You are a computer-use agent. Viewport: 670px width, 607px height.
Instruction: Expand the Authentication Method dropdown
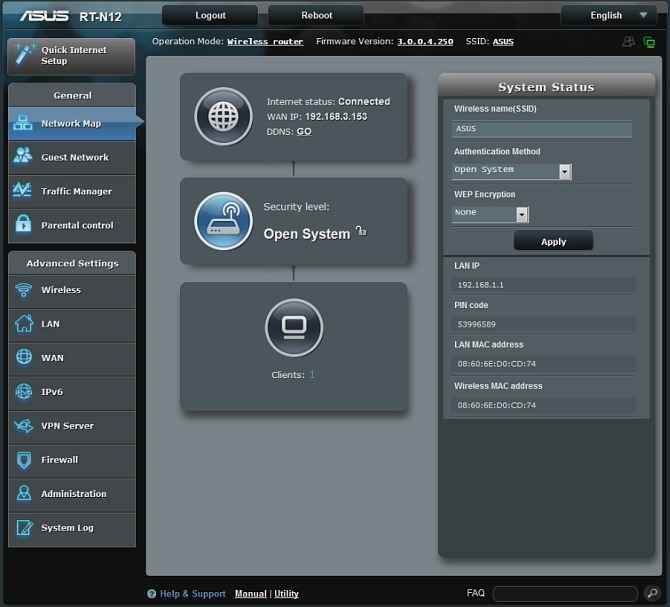tap(565, 171)
